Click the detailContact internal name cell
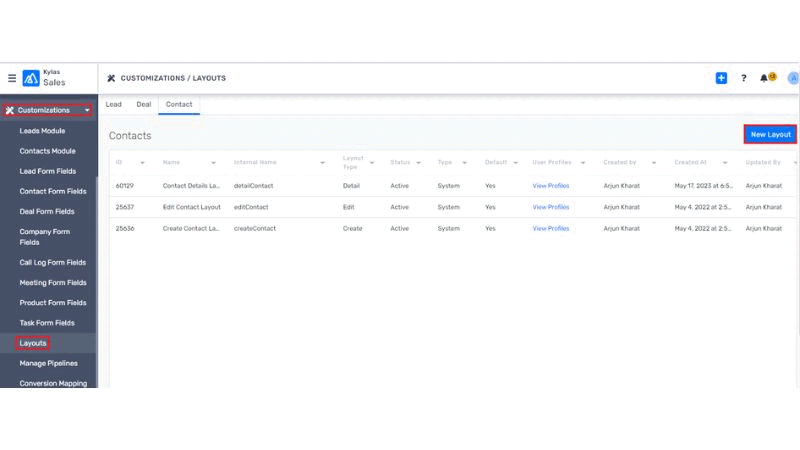 click(254, 186)
